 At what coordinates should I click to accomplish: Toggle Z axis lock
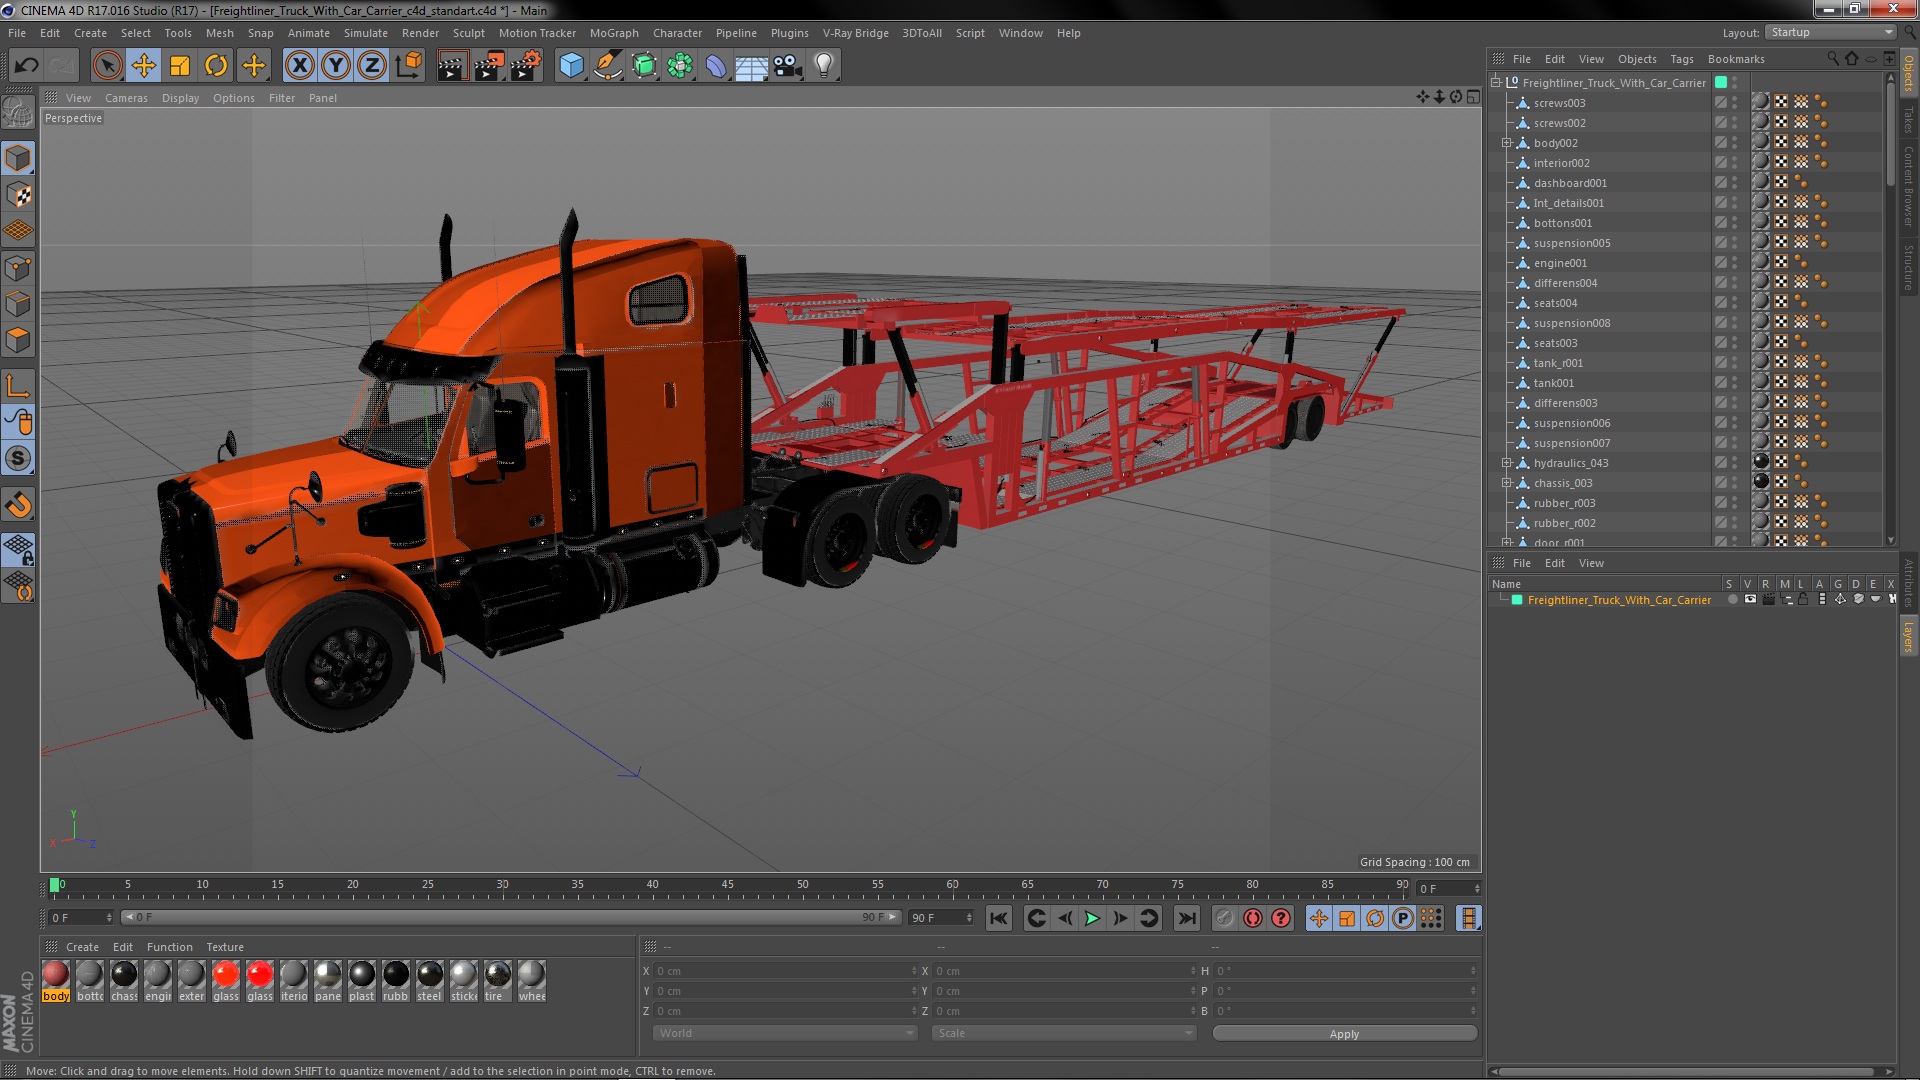(x=372, y=66)
